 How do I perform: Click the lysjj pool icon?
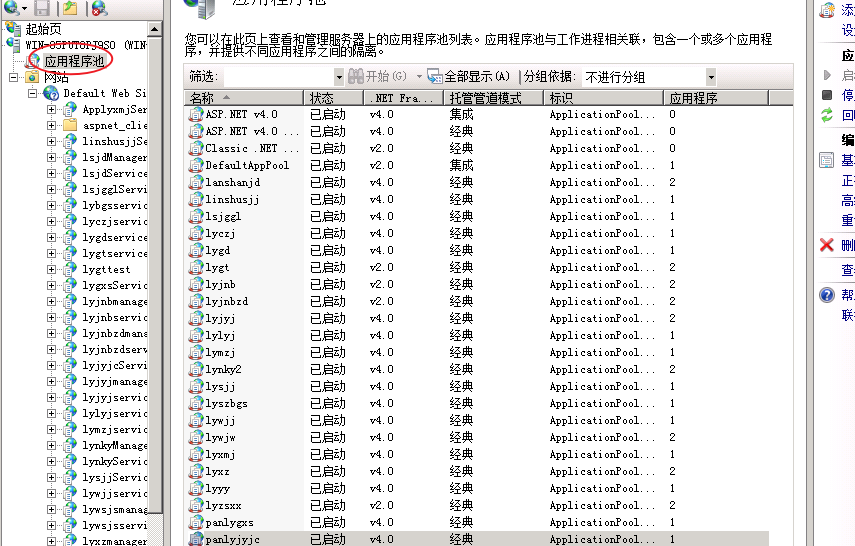tap(196, 386)
